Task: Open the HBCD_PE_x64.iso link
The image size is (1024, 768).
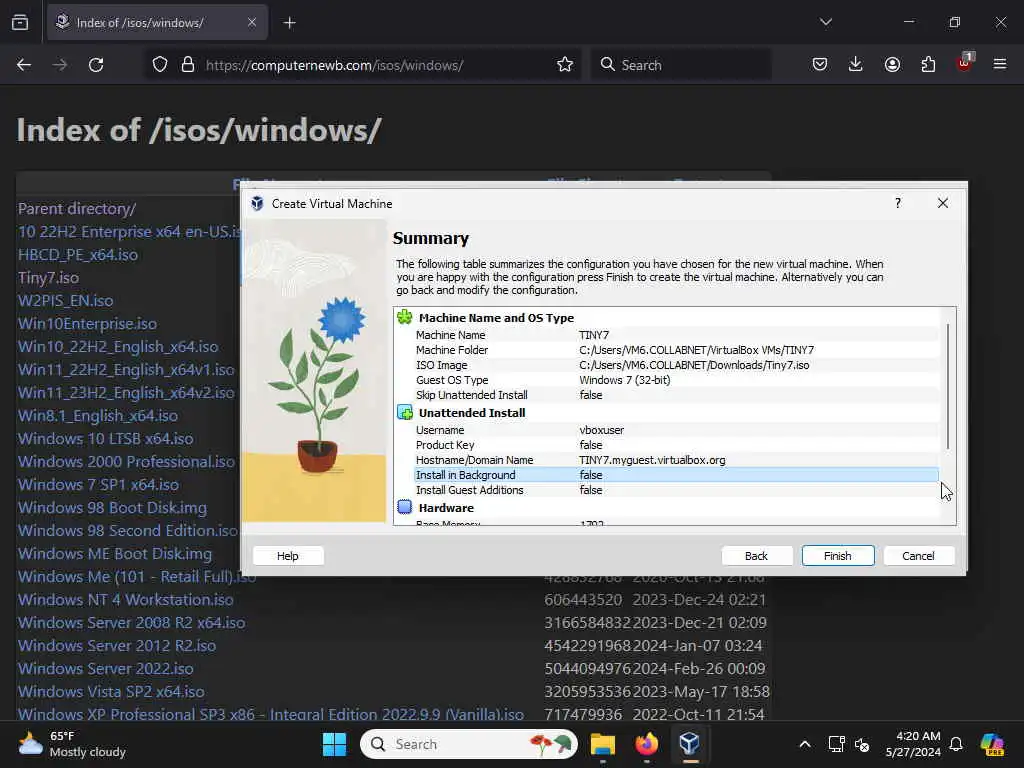Action: tap(78, 255)
